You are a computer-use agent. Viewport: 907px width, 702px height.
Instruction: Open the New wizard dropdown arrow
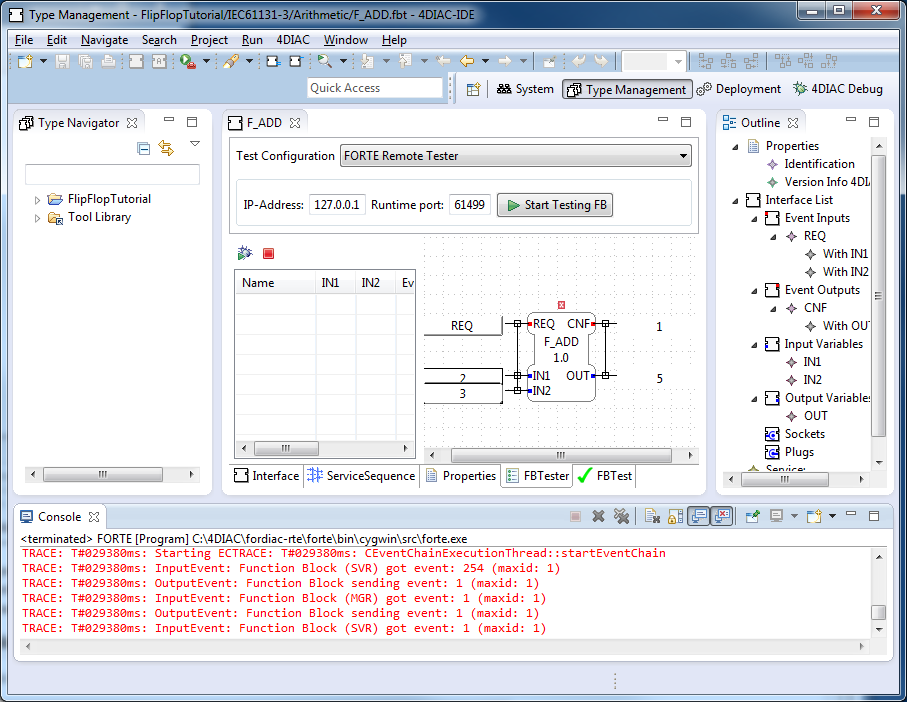(43, 61)
